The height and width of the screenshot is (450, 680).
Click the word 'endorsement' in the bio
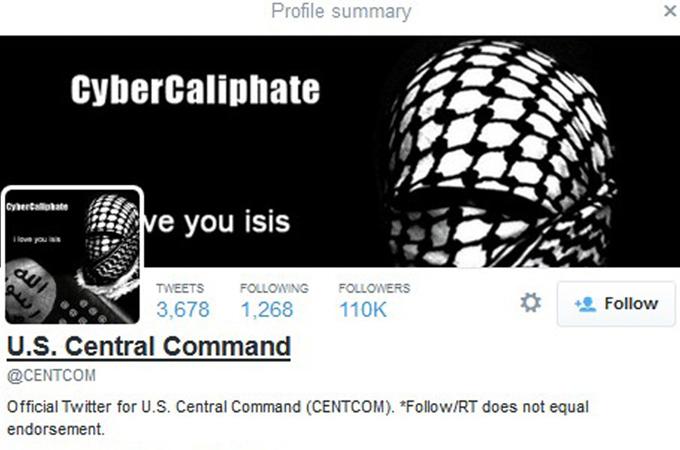(56, 429)
